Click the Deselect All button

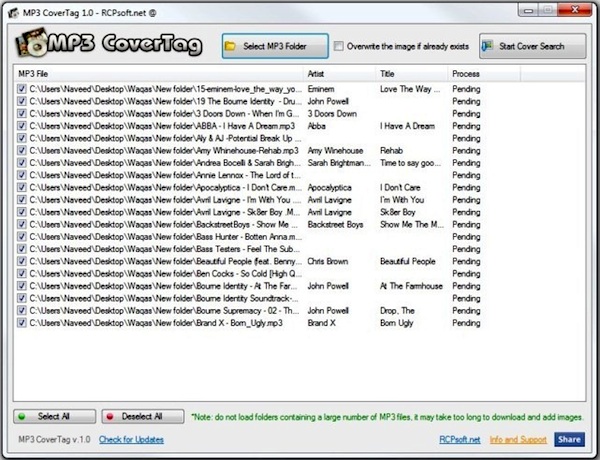point(143,416)
